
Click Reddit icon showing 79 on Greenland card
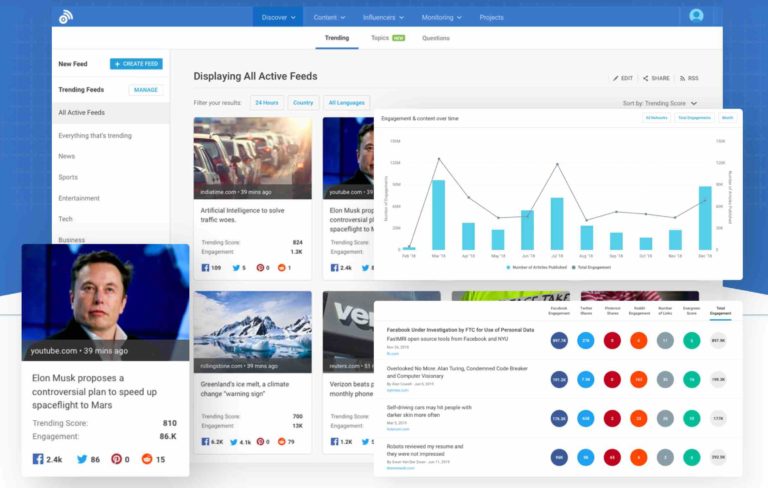click(x=282, y=441)
